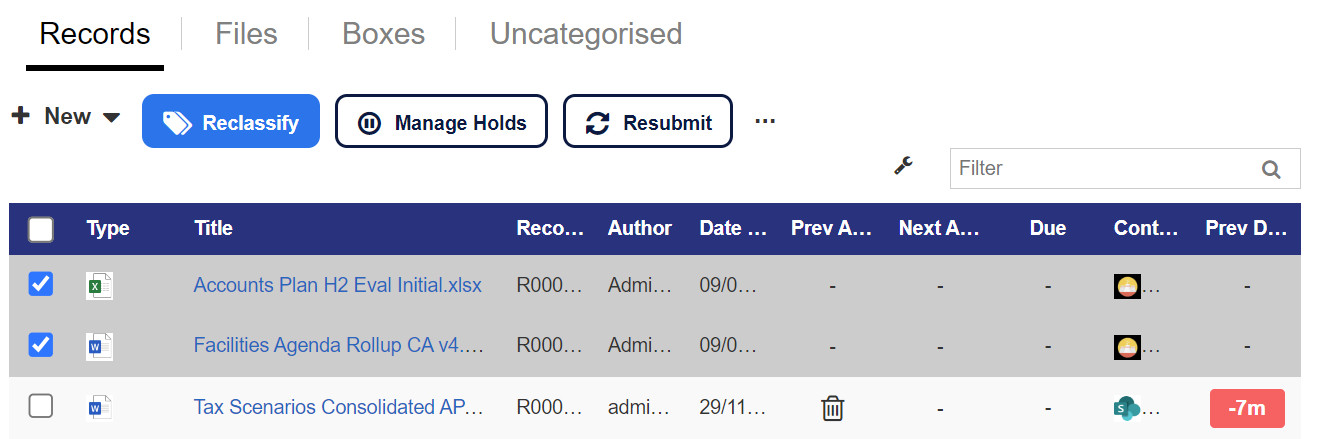Screen dimensions: 1324x439
Task: Switch to the Files tab
Action: (x=246, y=34)
